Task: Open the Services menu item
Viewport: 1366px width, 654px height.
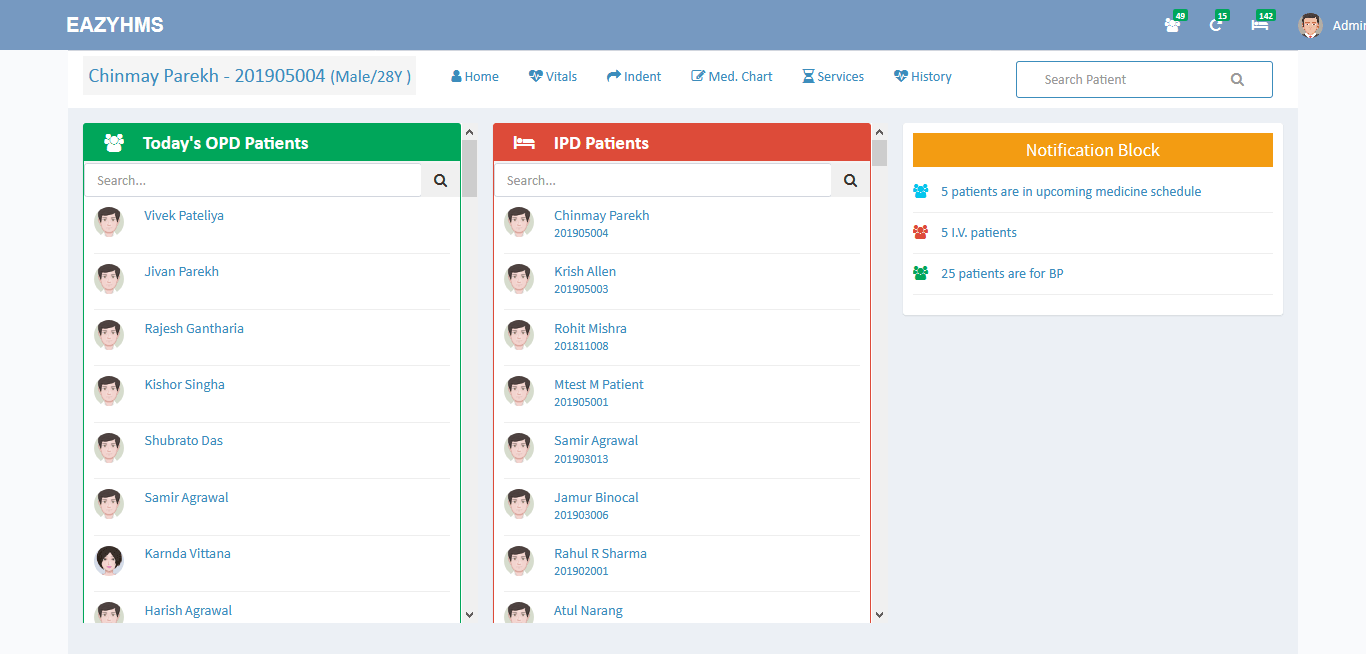Action: pyautogui.click(x=833, y=77)
